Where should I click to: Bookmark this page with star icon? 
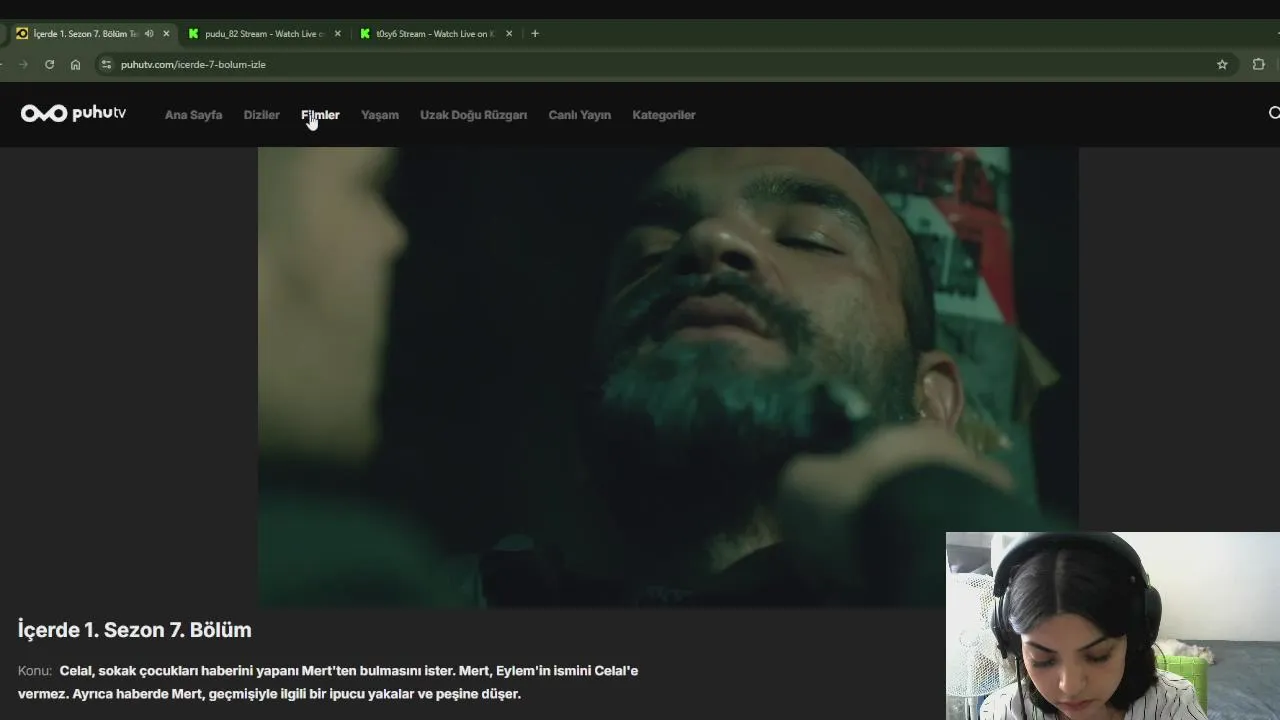click(1222, 64)
